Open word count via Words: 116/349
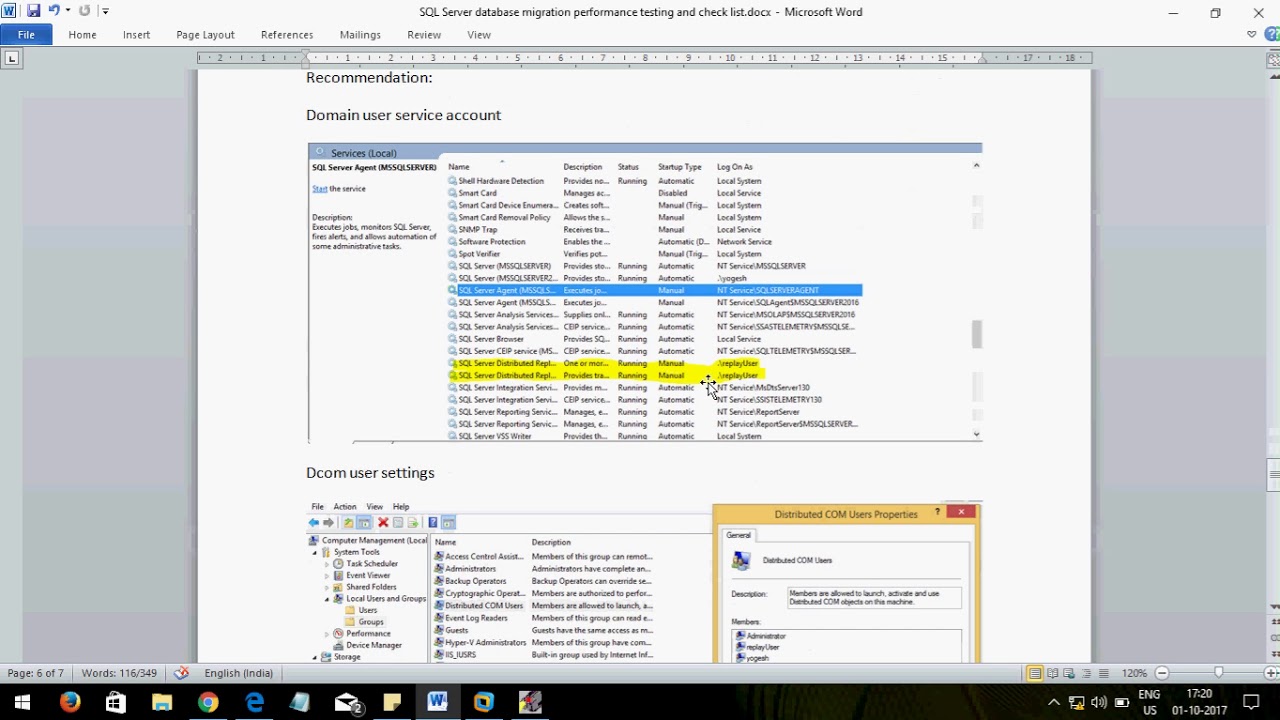The image size is (1280, 720). pyautogui.click(x=119, y=673)
